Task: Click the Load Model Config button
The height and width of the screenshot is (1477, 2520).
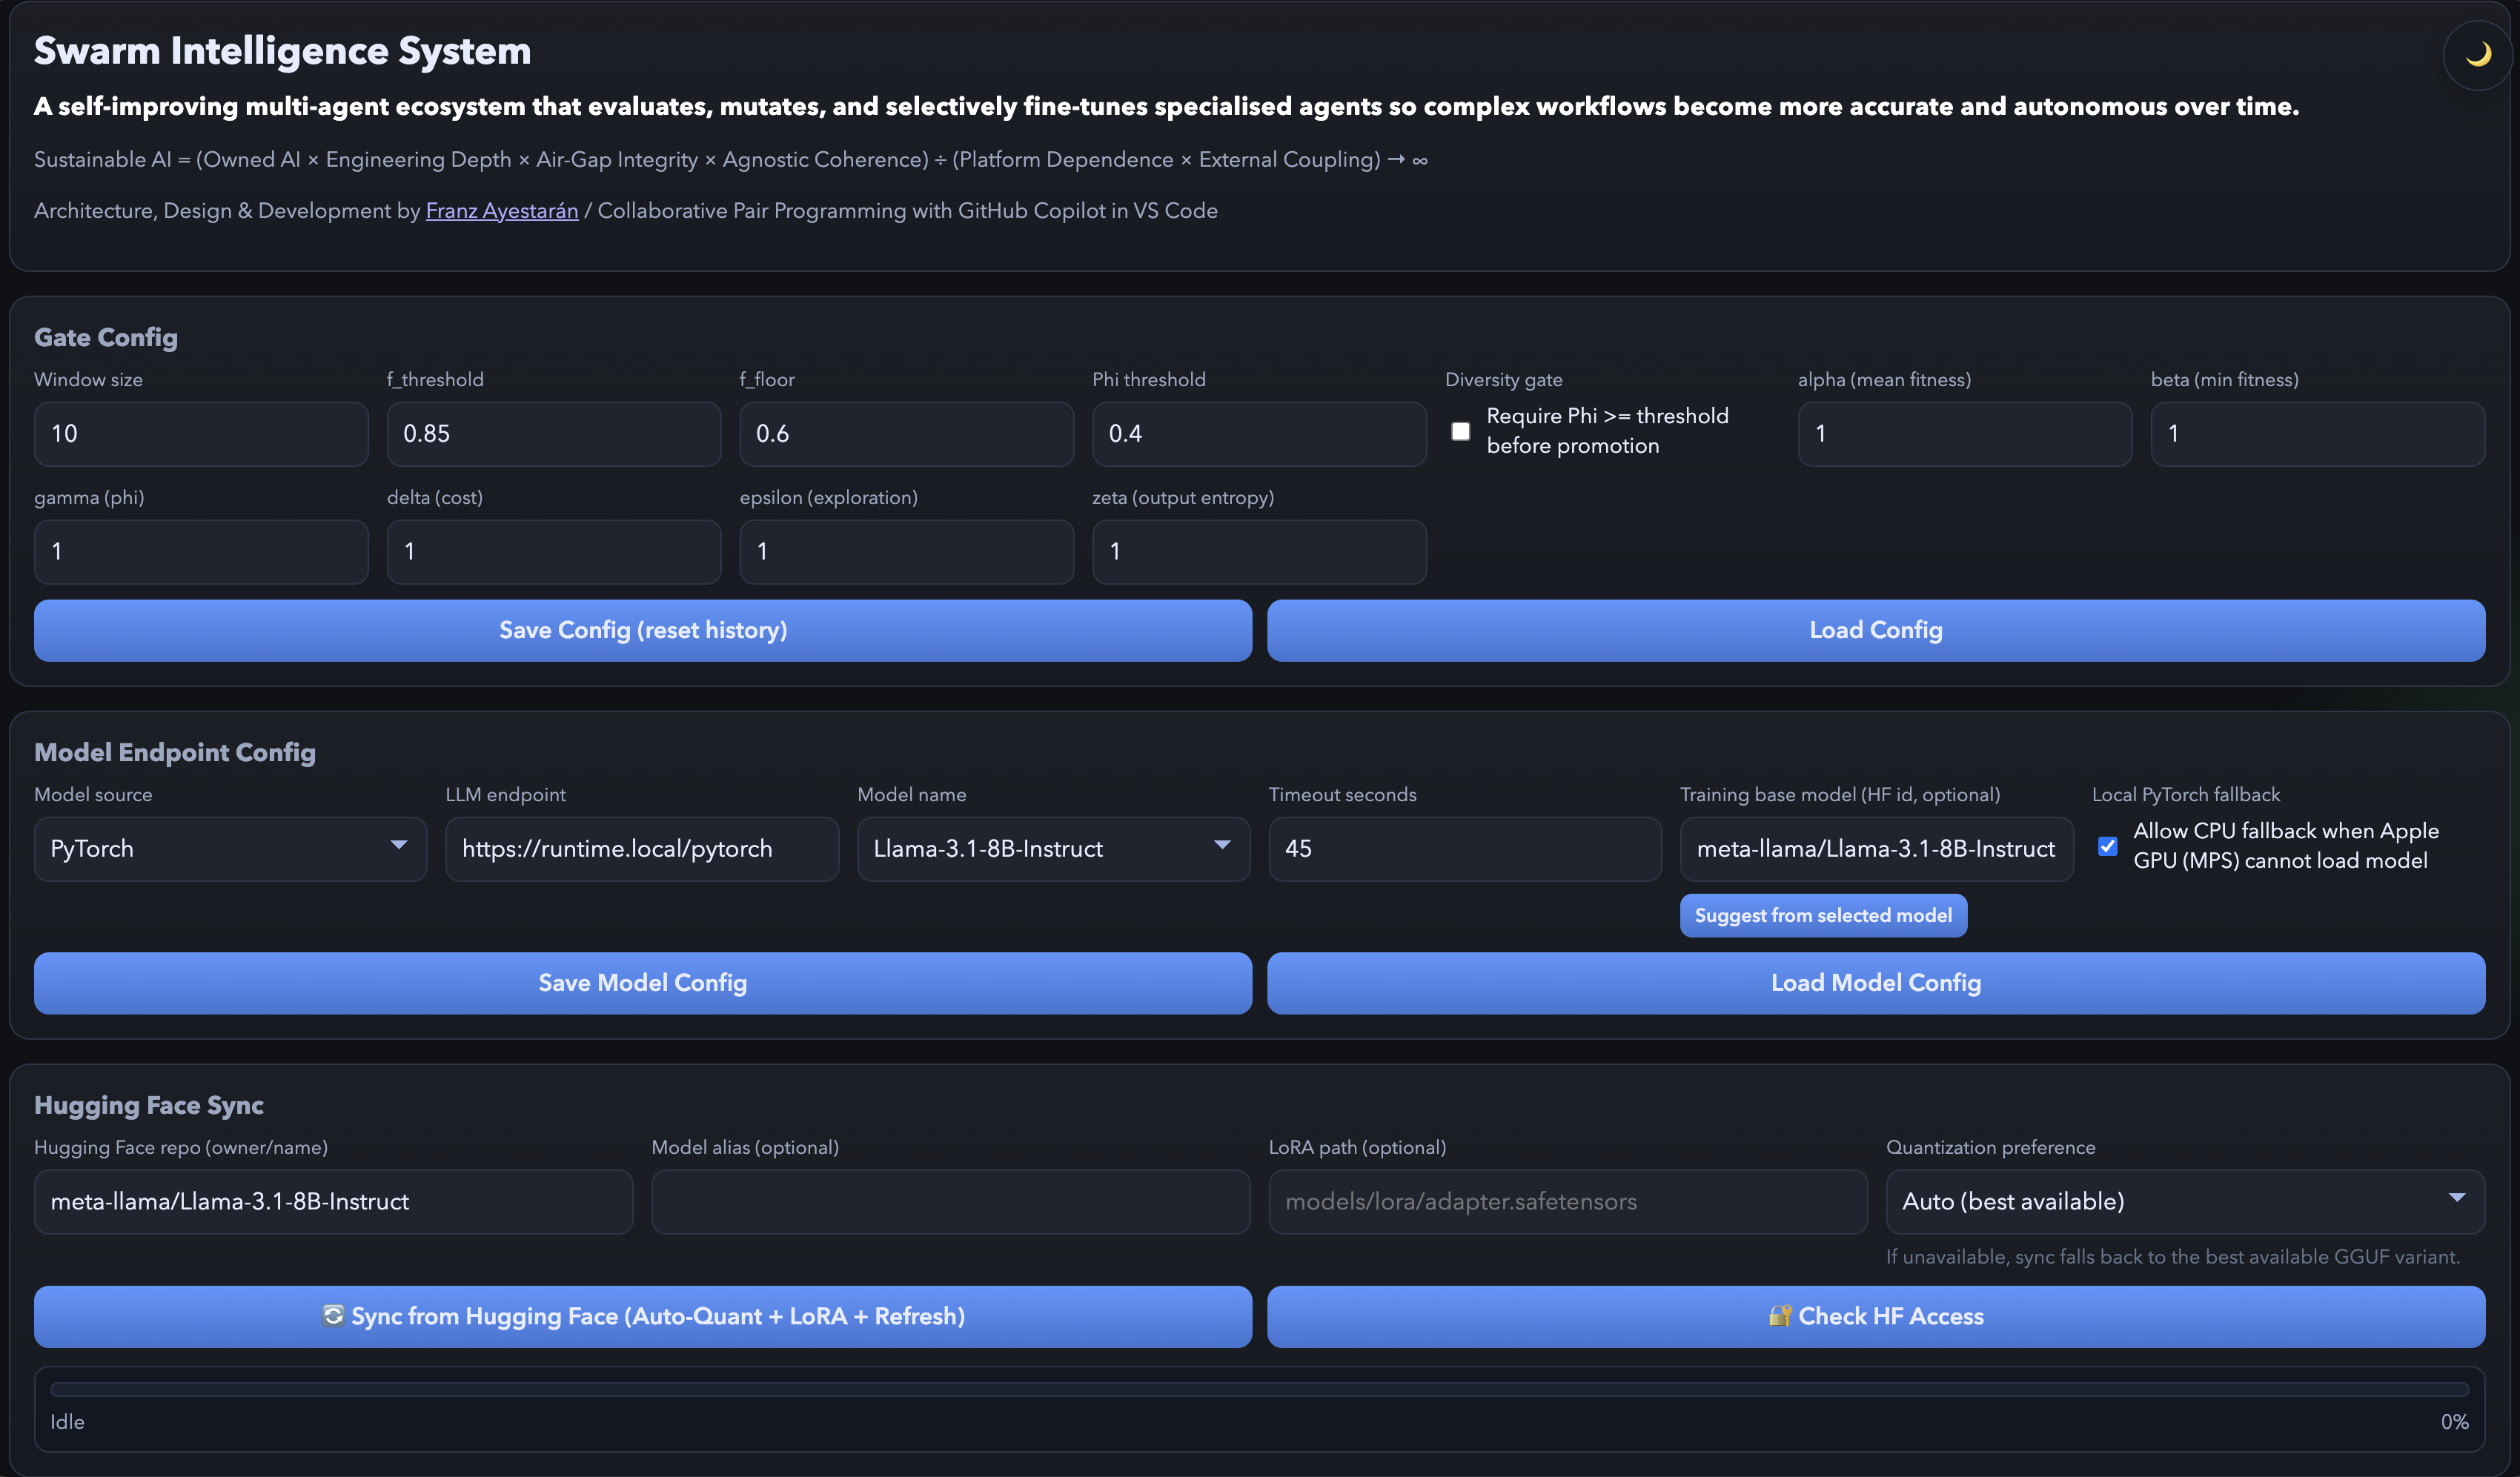Action: pyautogui.click(x=1876, y=983)
